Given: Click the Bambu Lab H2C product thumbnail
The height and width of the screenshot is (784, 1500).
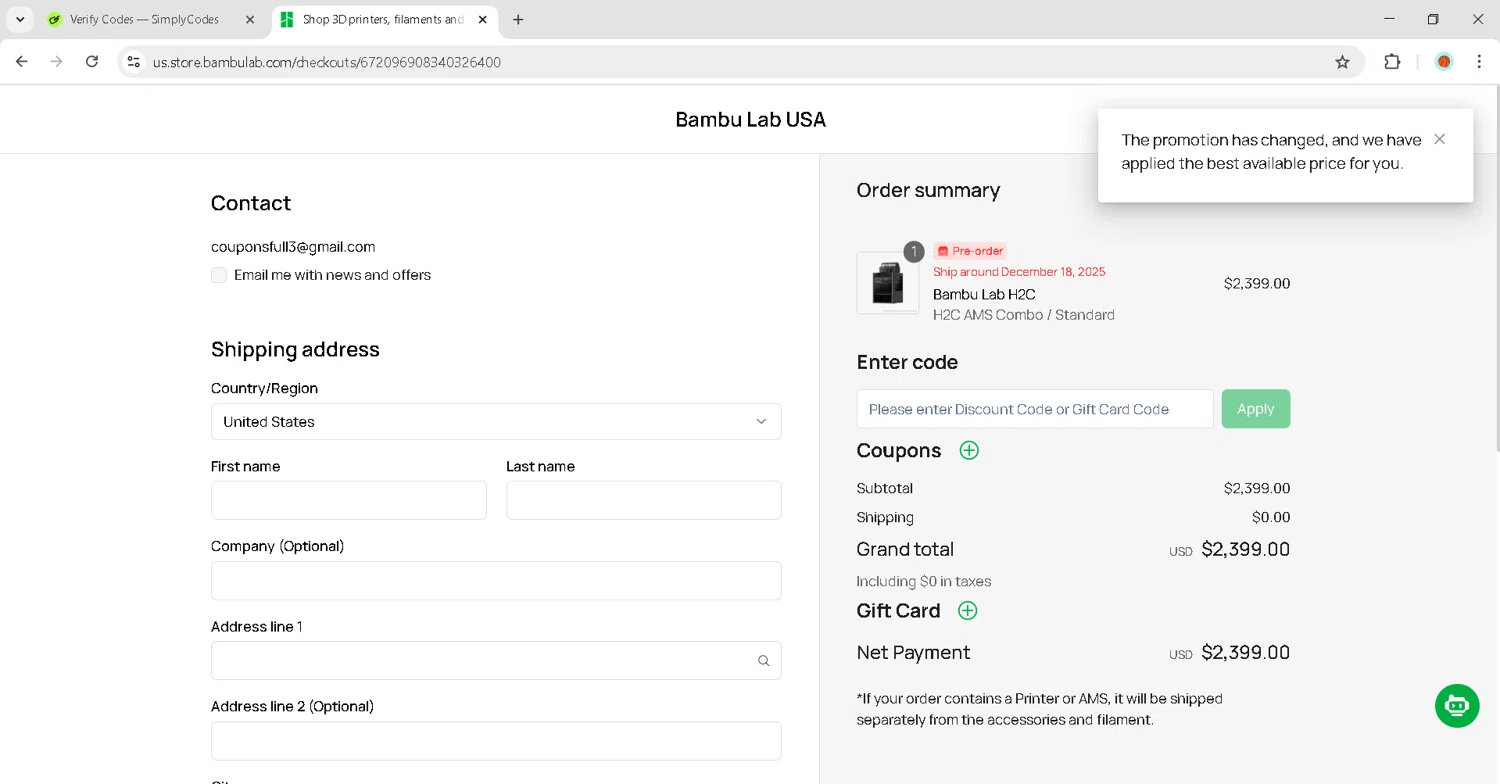Looking at the screenshot, I should 888,283.
